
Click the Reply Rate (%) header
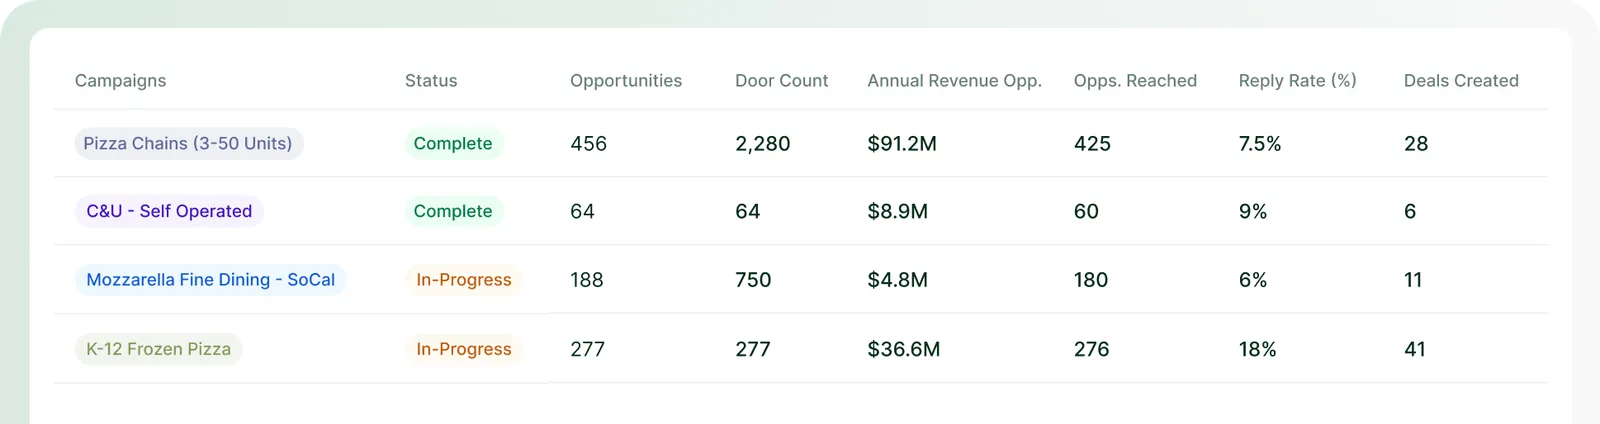tap(1298, 81)
